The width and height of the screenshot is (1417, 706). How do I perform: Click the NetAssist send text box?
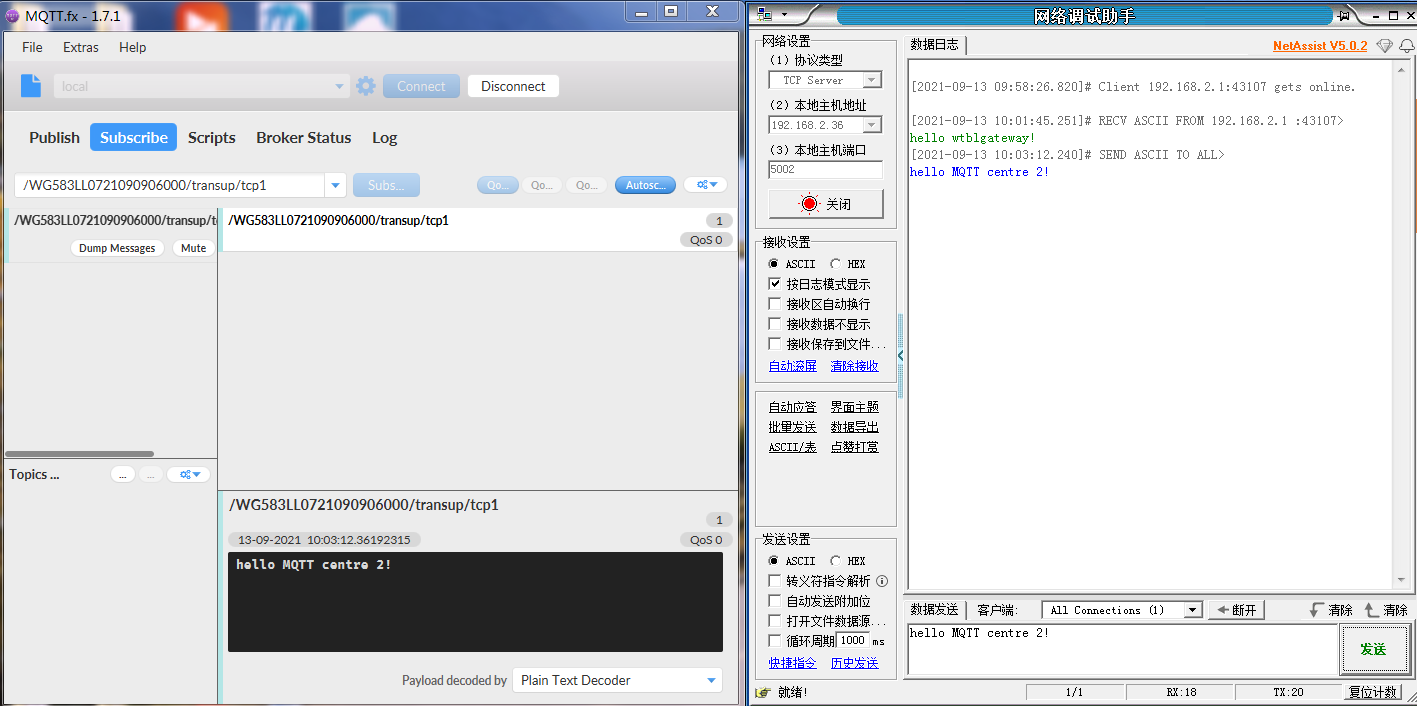1121,649
